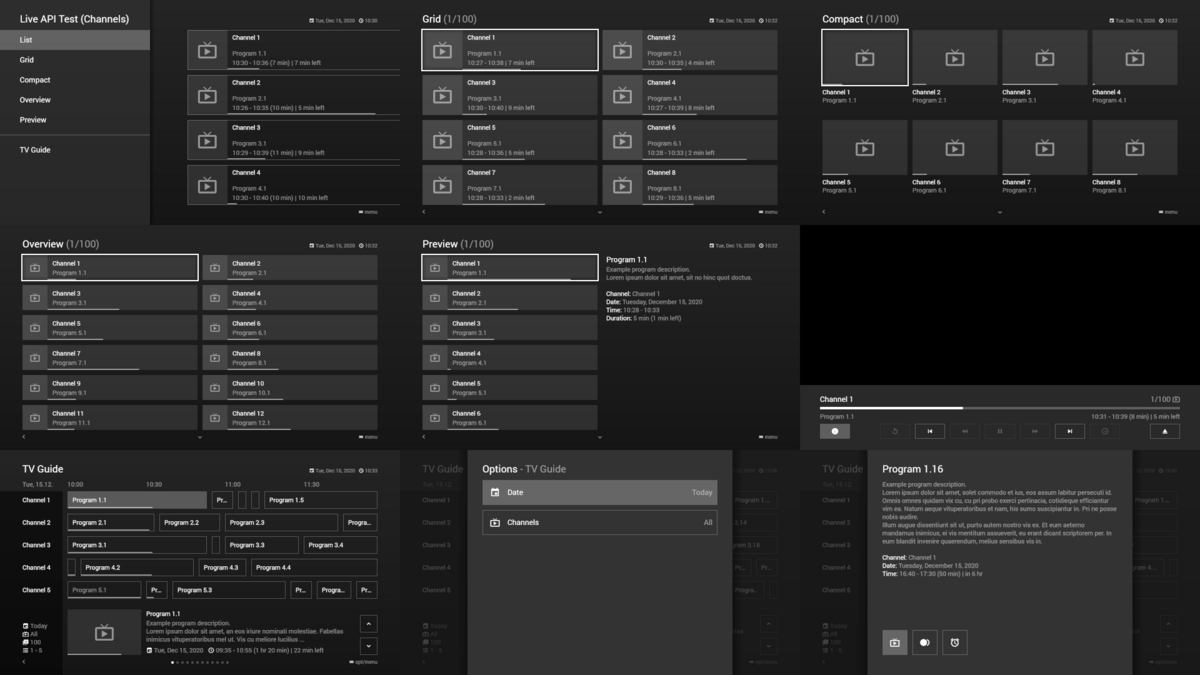Image resolution: width=1200 pixels, height=675 pixels.
Task: Choose Program 4.4 in the TV Guide
Action: tap(313, 567)
